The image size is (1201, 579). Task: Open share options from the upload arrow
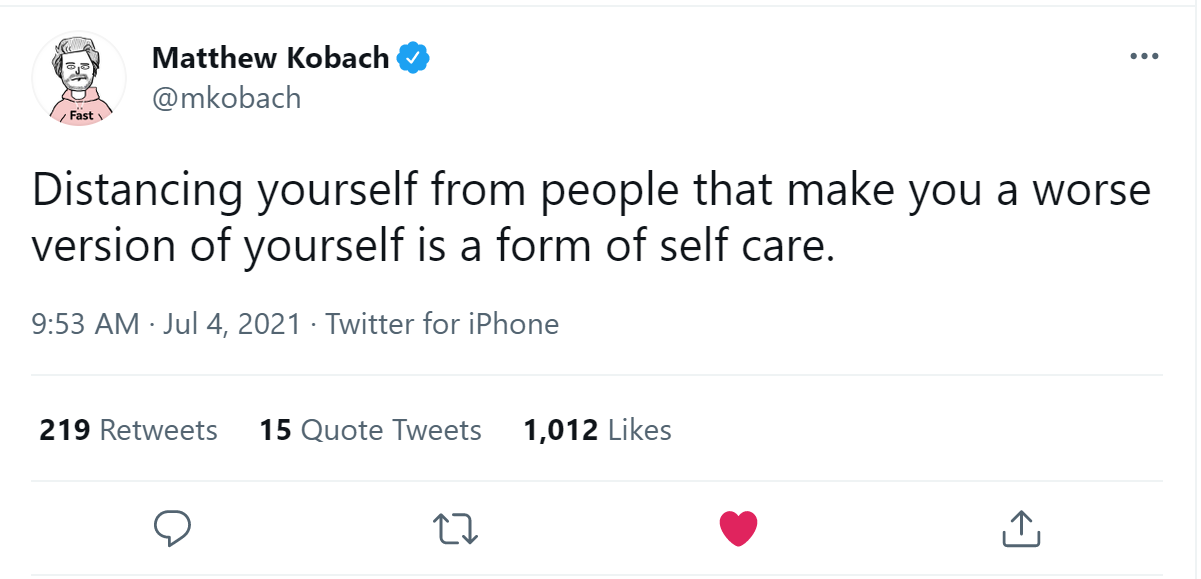(1021, 527)
